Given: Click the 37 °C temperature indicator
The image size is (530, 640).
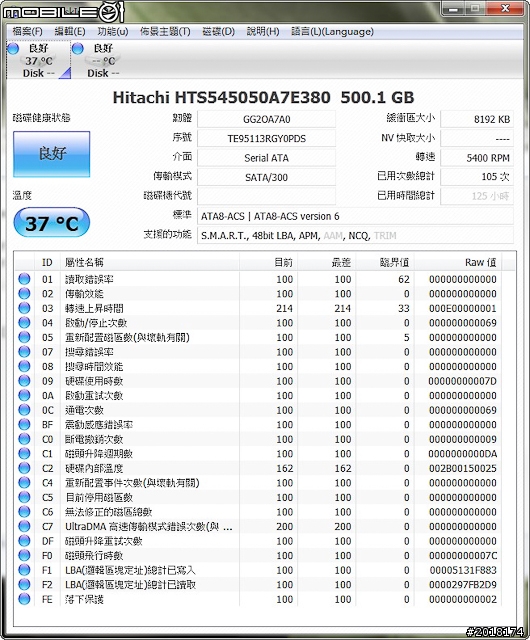Looking at the screenshot, I should 51,223.
